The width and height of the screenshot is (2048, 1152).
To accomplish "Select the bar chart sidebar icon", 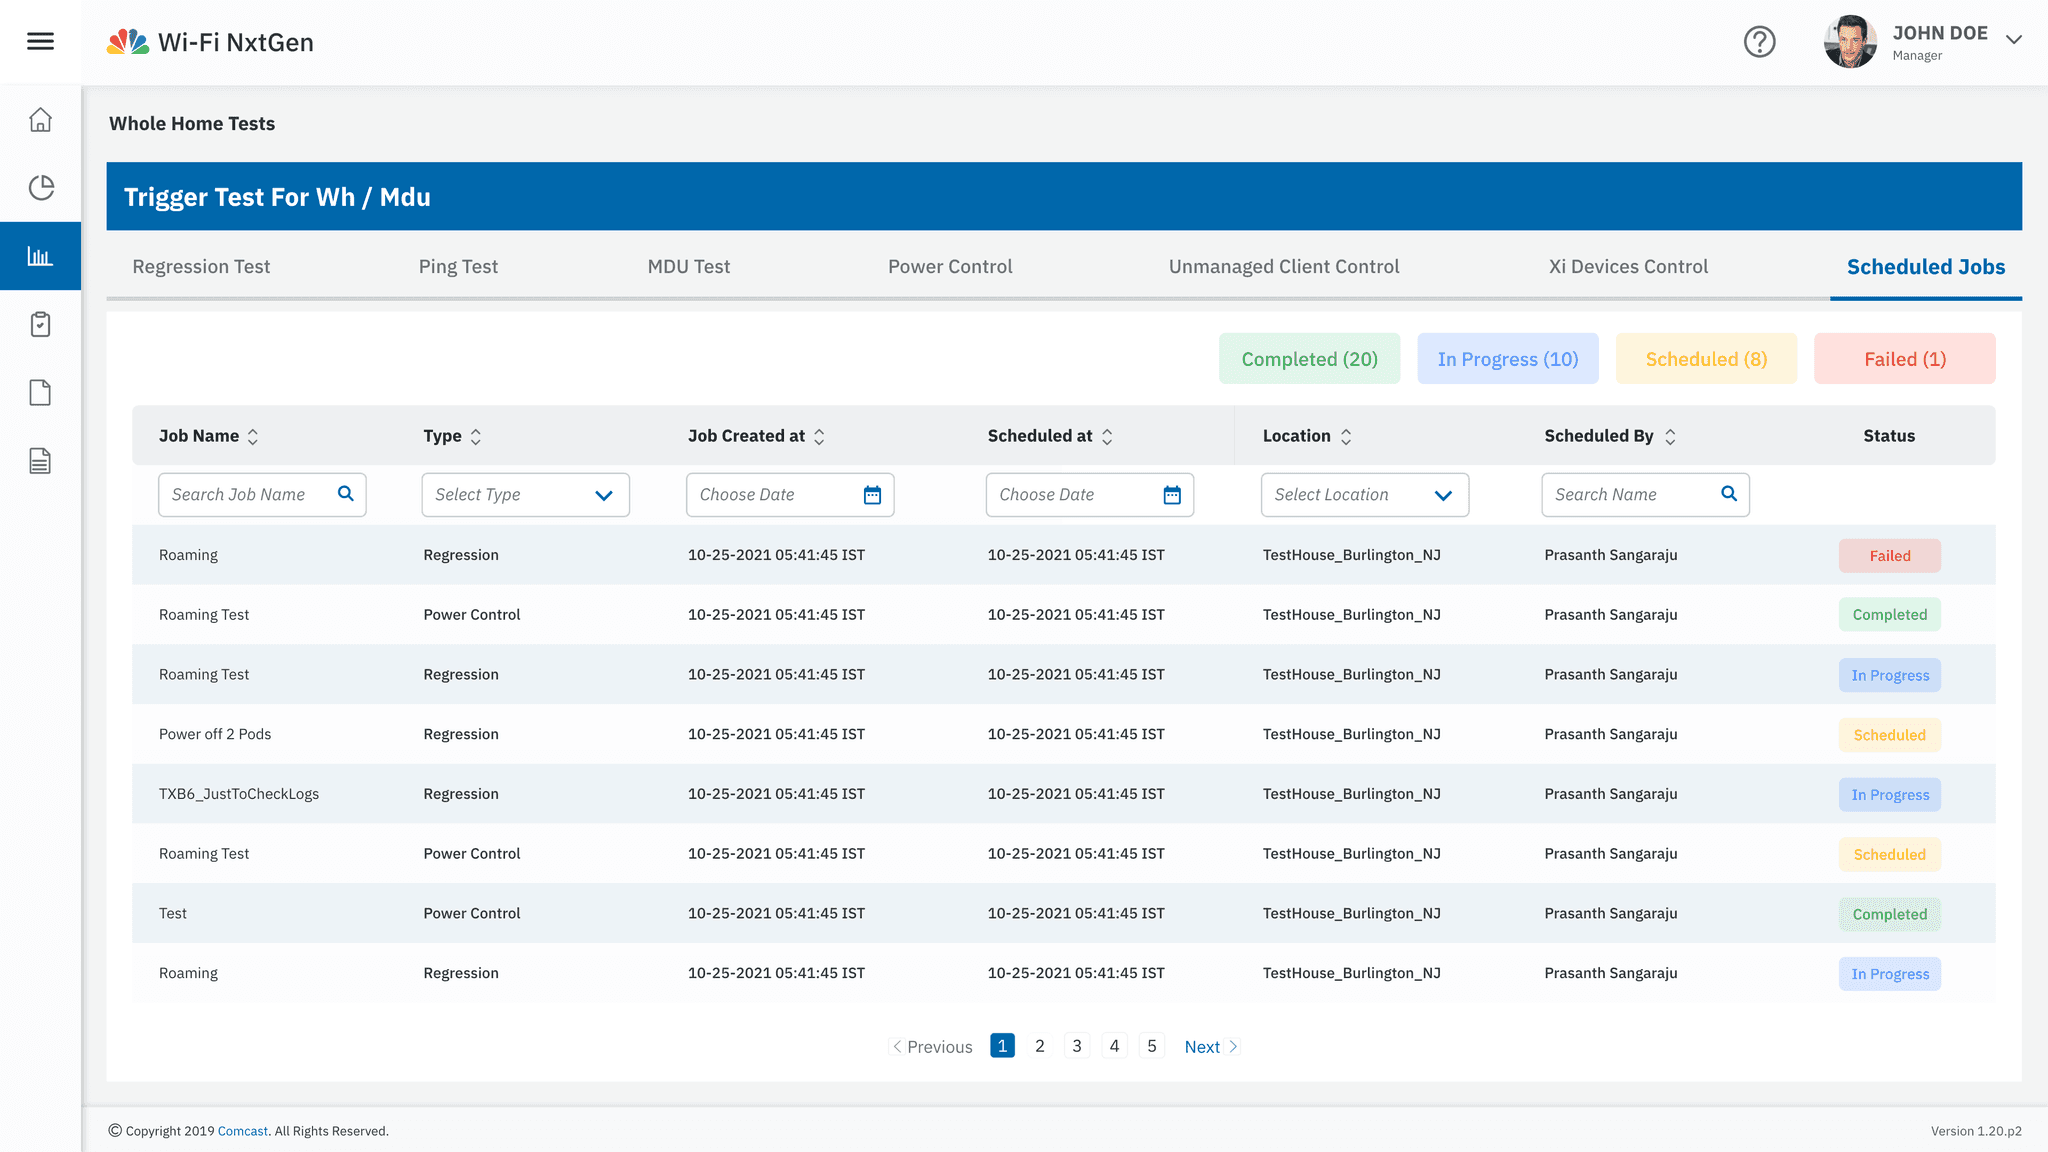I will [40, 256].
